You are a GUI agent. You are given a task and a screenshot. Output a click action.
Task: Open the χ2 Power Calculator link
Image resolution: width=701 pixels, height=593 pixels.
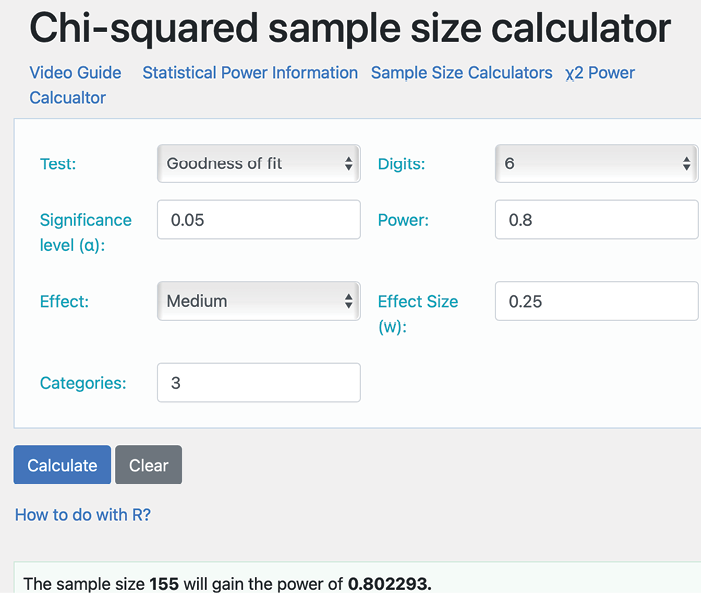[x=599, y=73]
